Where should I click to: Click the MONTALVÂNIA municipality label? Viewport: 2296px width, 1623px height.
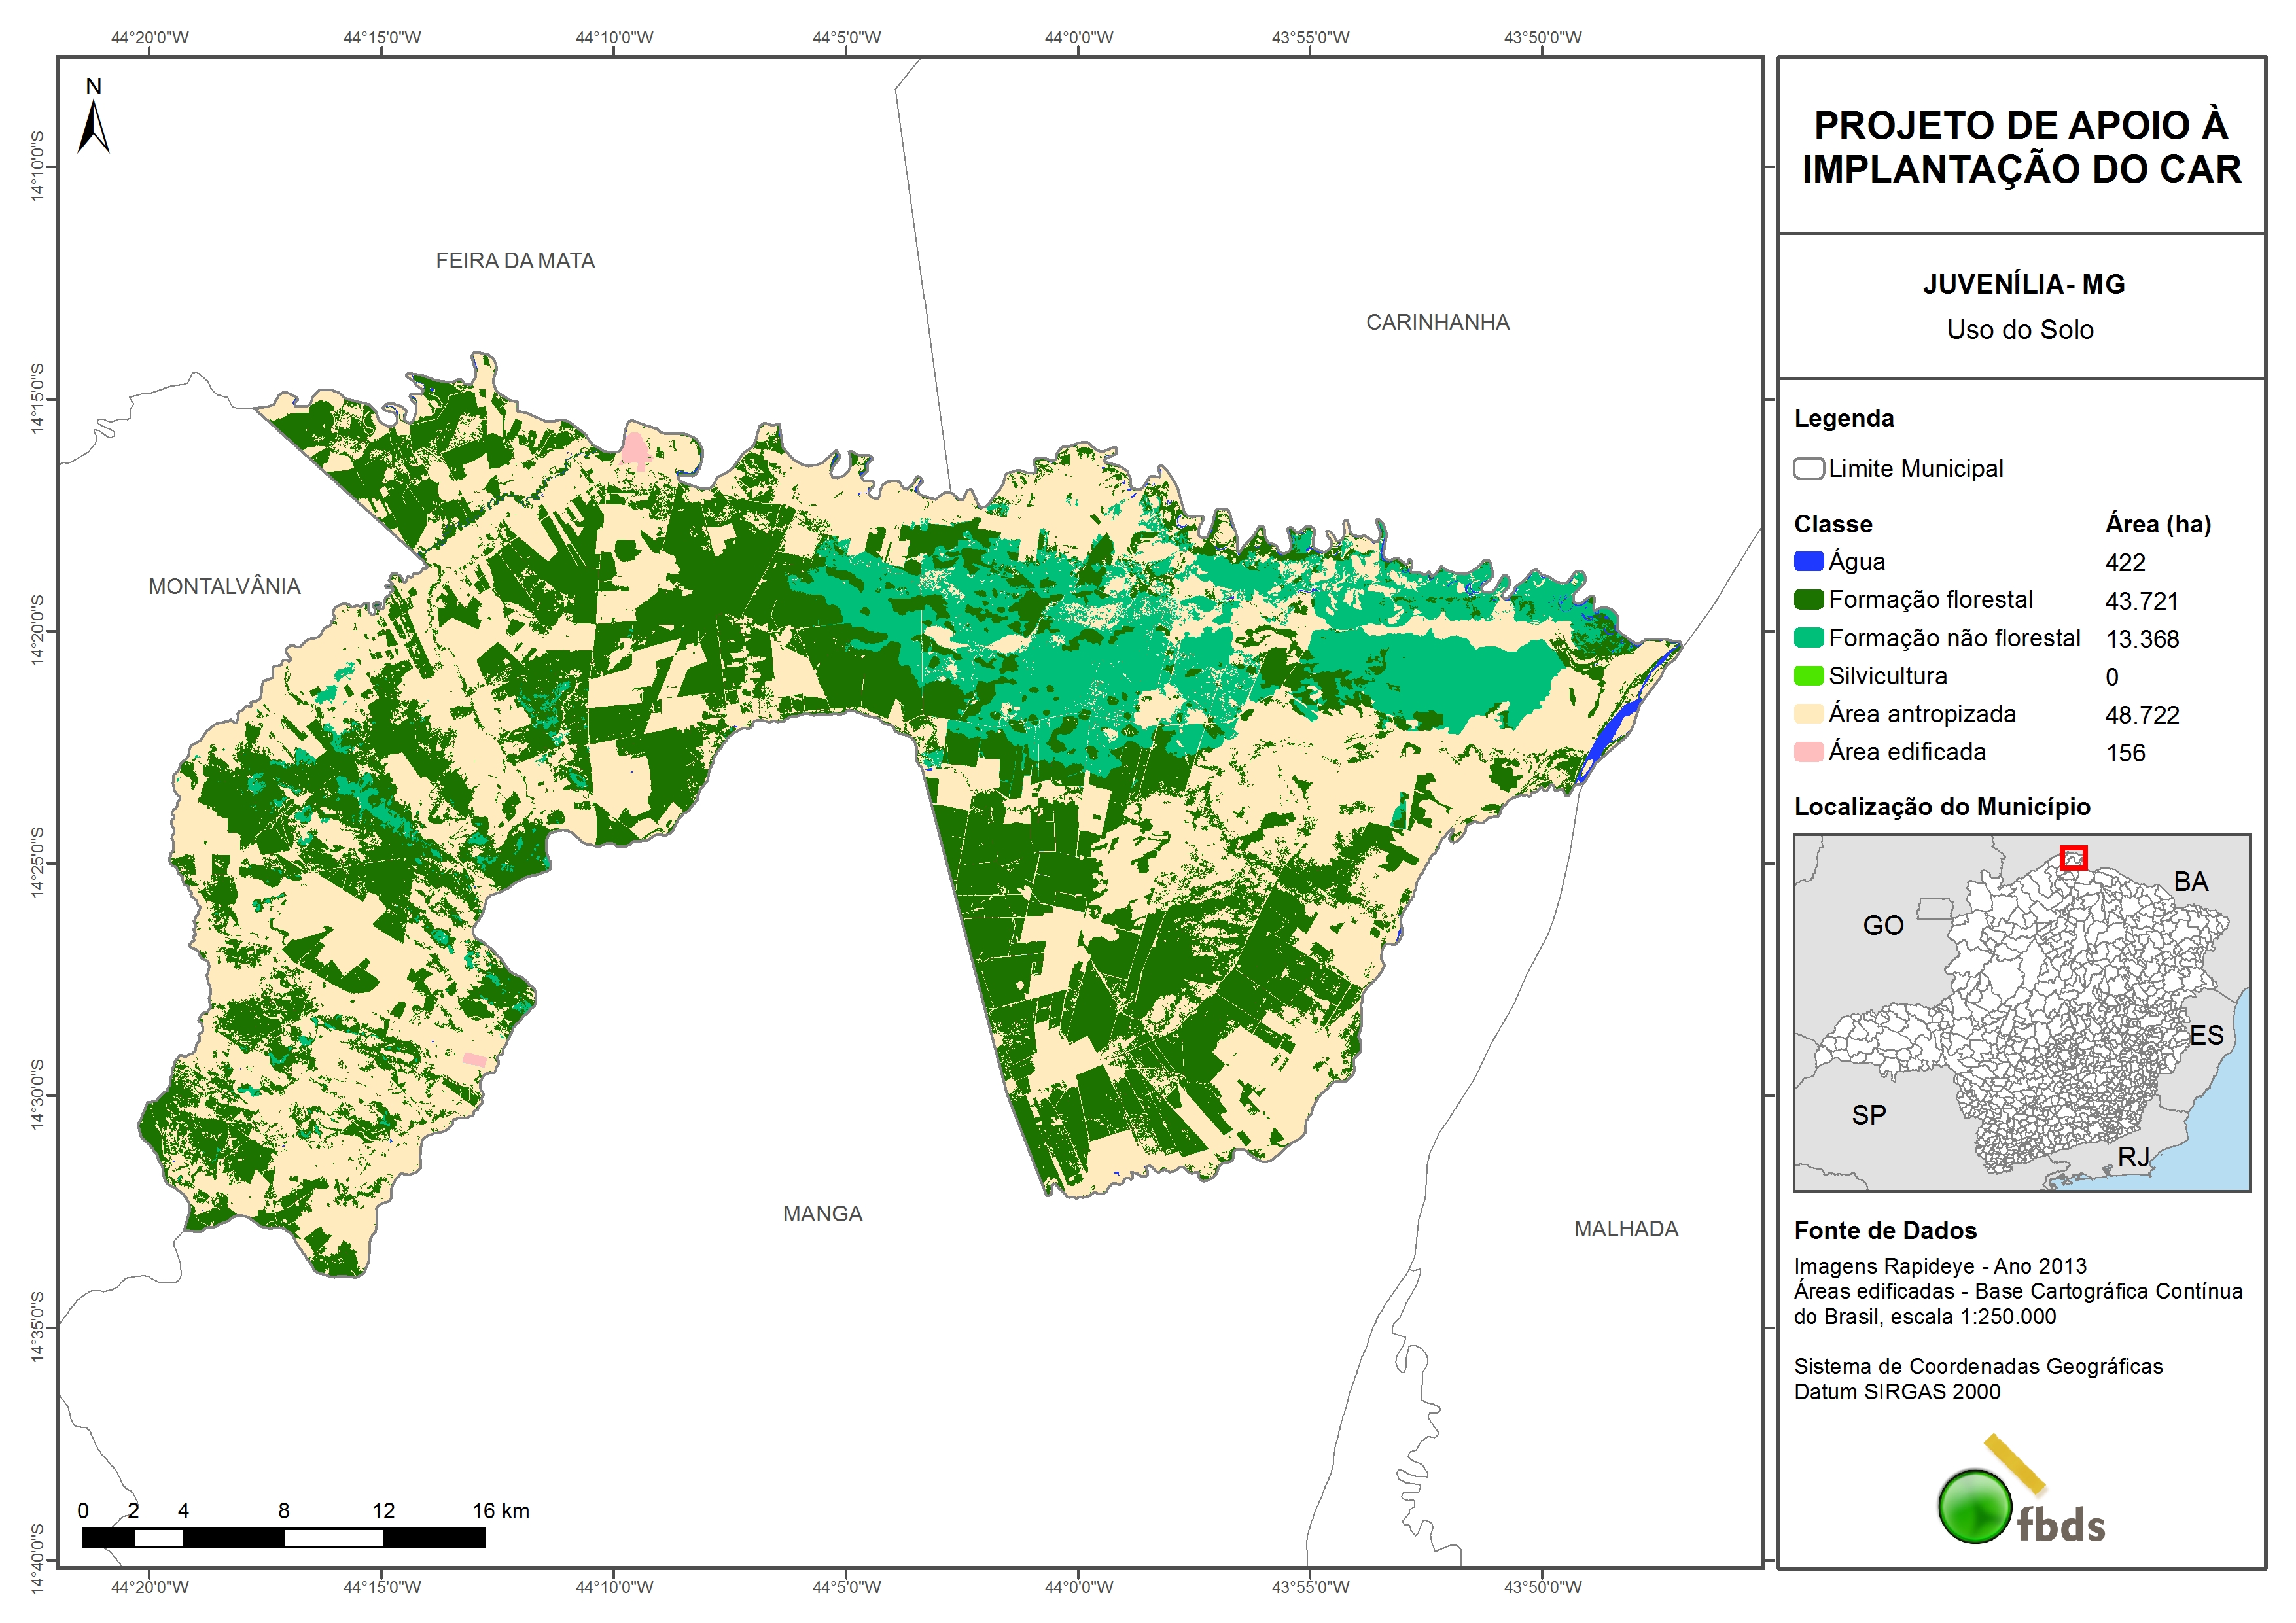tap(224, 586)
